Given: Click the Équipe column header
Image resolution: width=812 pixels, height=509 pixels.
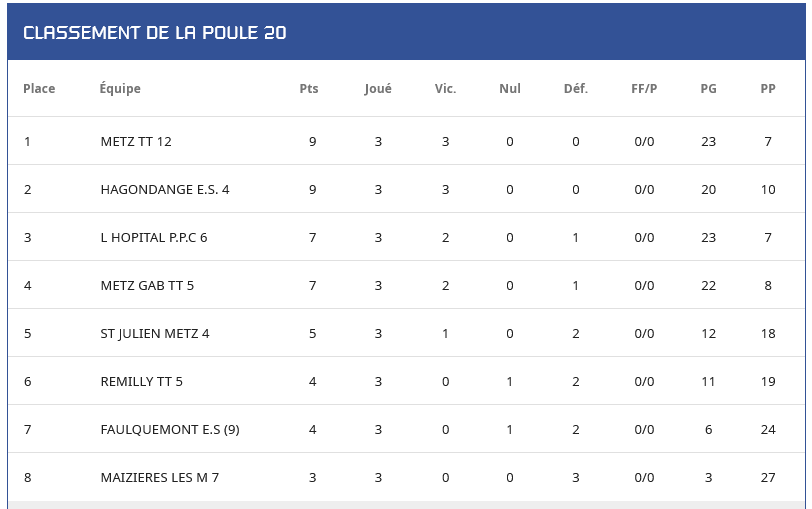Looking at the screenshot, I should [120, 89].
